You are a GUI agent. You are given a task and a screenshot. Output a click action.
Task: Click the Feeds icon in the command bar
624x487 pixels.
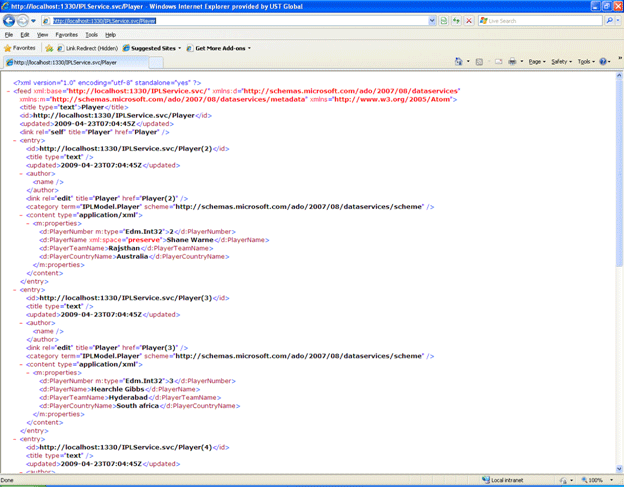479,61
